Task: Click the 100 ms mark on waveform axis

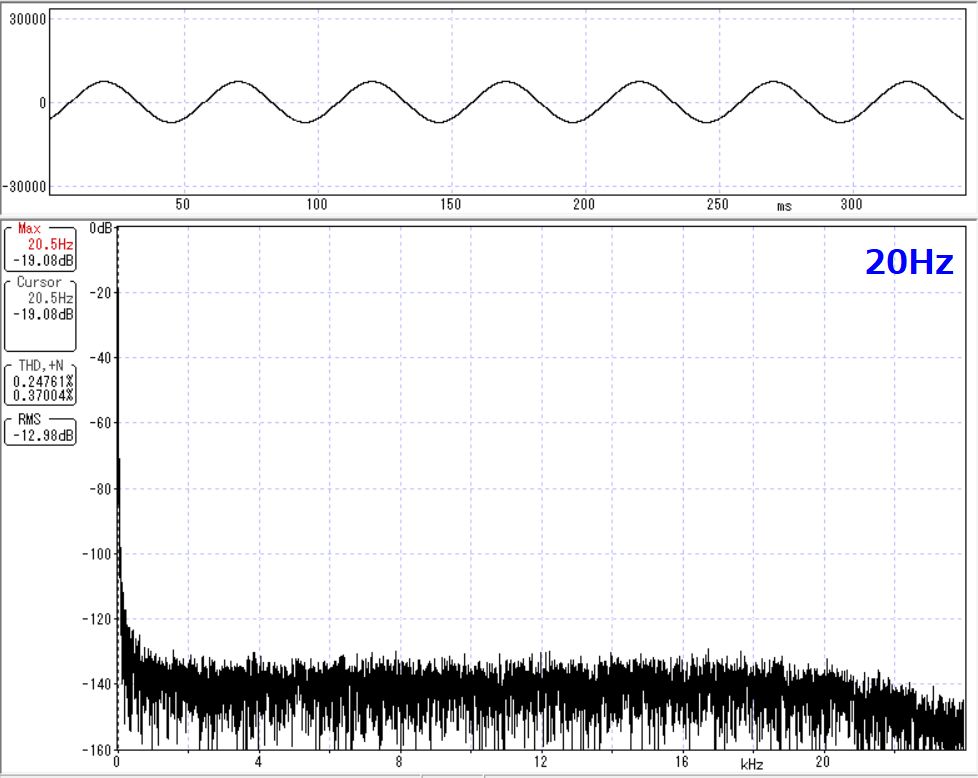Action: point(317,204)
